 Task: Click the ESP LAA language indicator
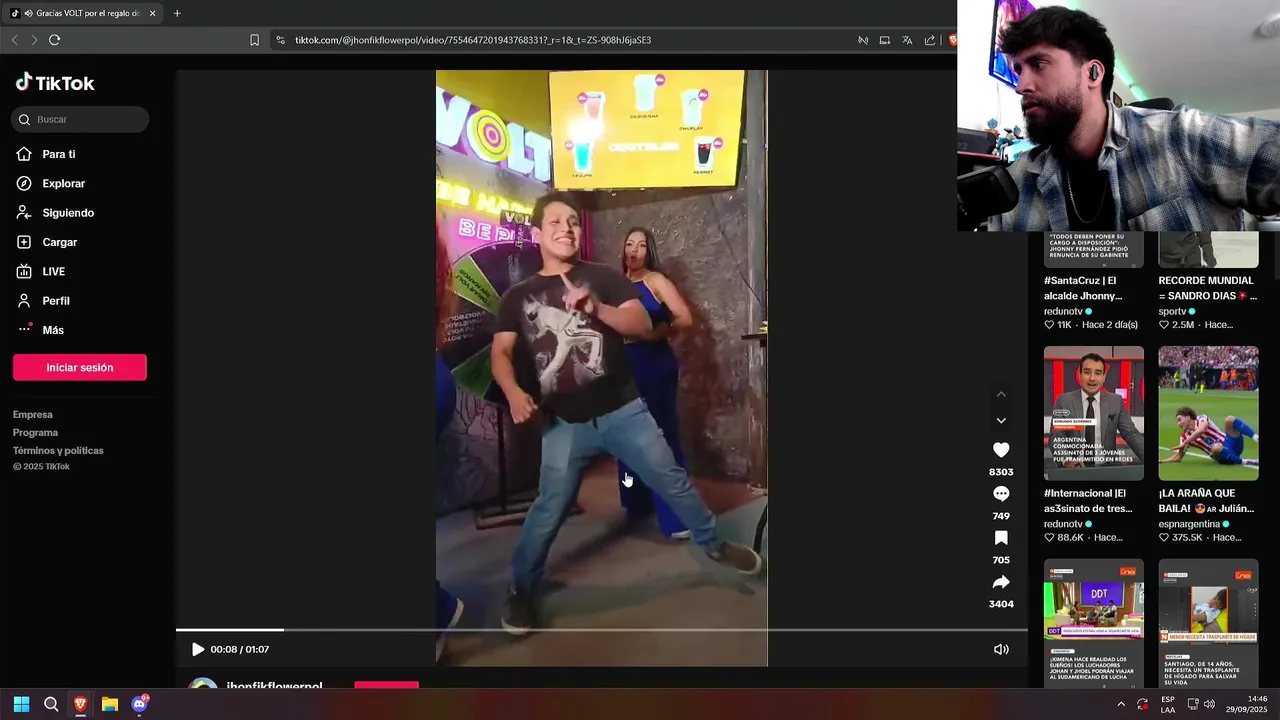[x=1168, y=704]
